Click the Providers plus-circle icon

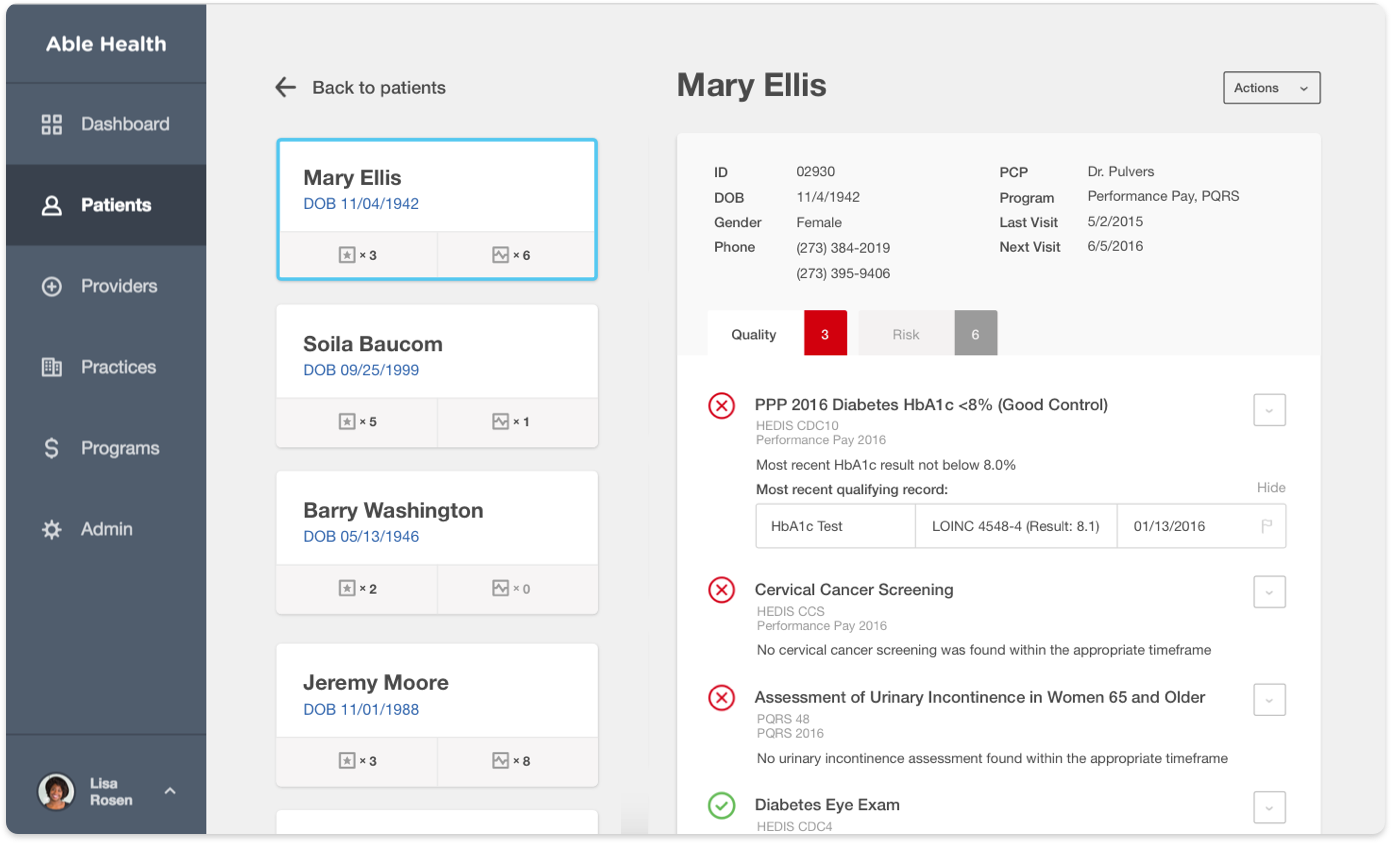[x=51, y=287]
